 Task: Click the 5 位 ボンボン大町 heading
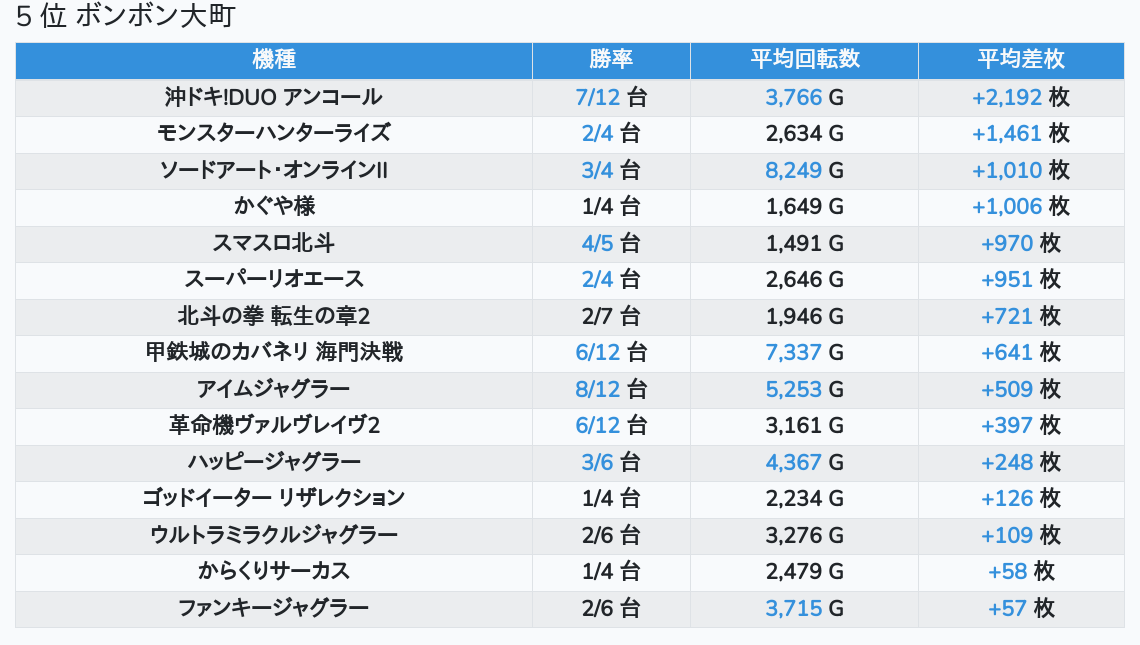coord(126,16)
